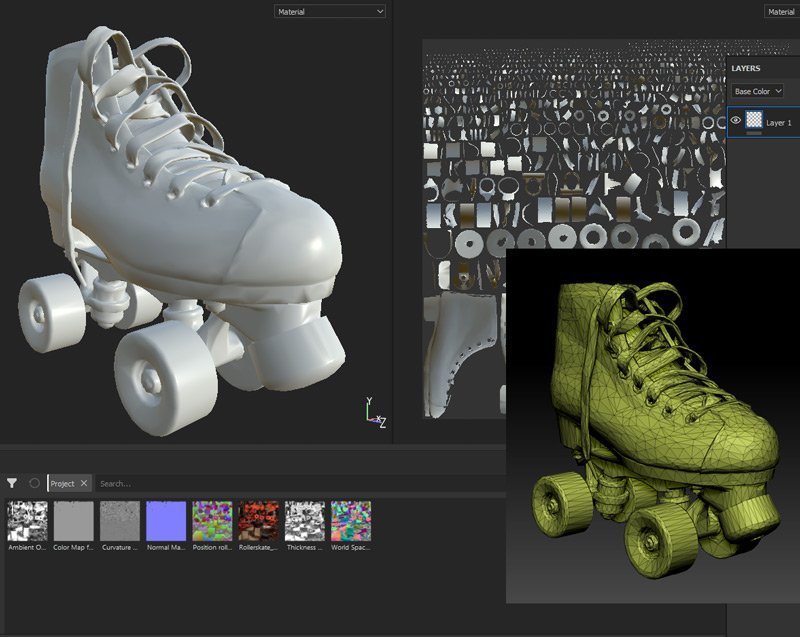Image resolution: width=800 pixels, height=637 pixels.
Task: Close the Project shelf filter tag
Action: point(84,483)
